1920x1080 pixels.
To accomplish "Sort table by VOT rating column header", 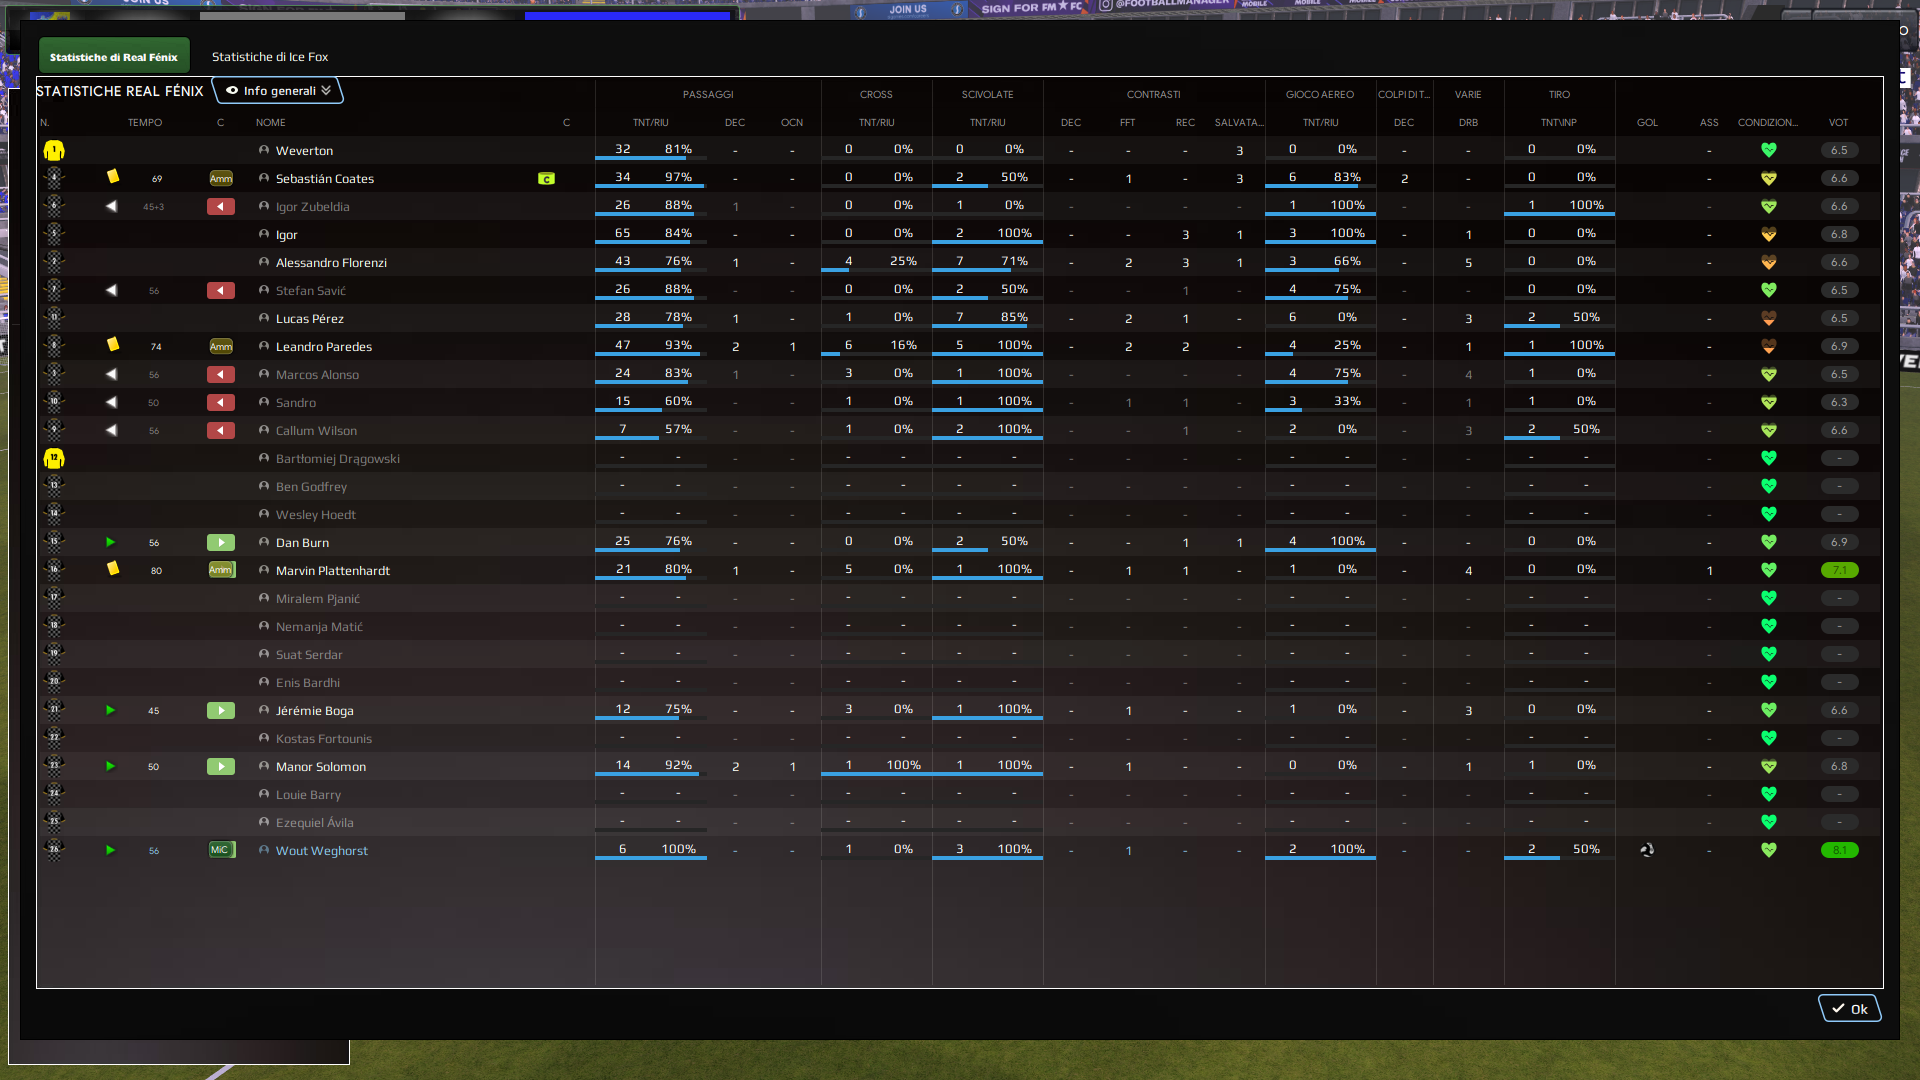I will 1838,123.
